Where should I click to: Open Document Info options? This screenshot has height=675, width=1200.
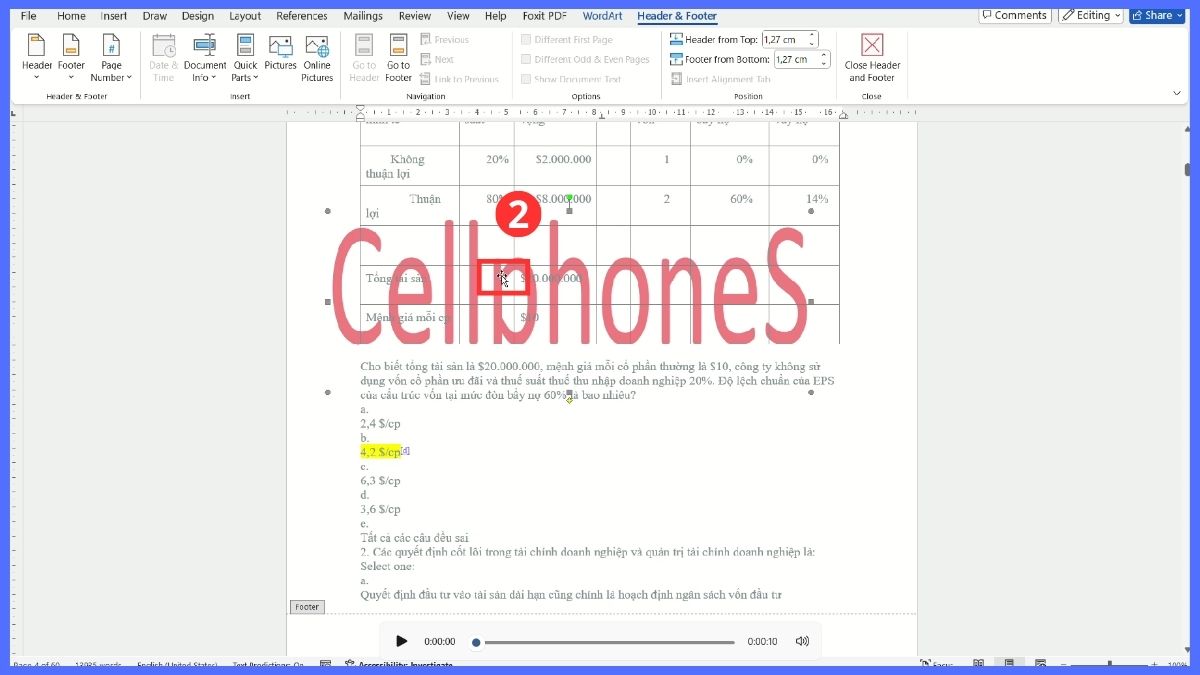click(204, 57)
